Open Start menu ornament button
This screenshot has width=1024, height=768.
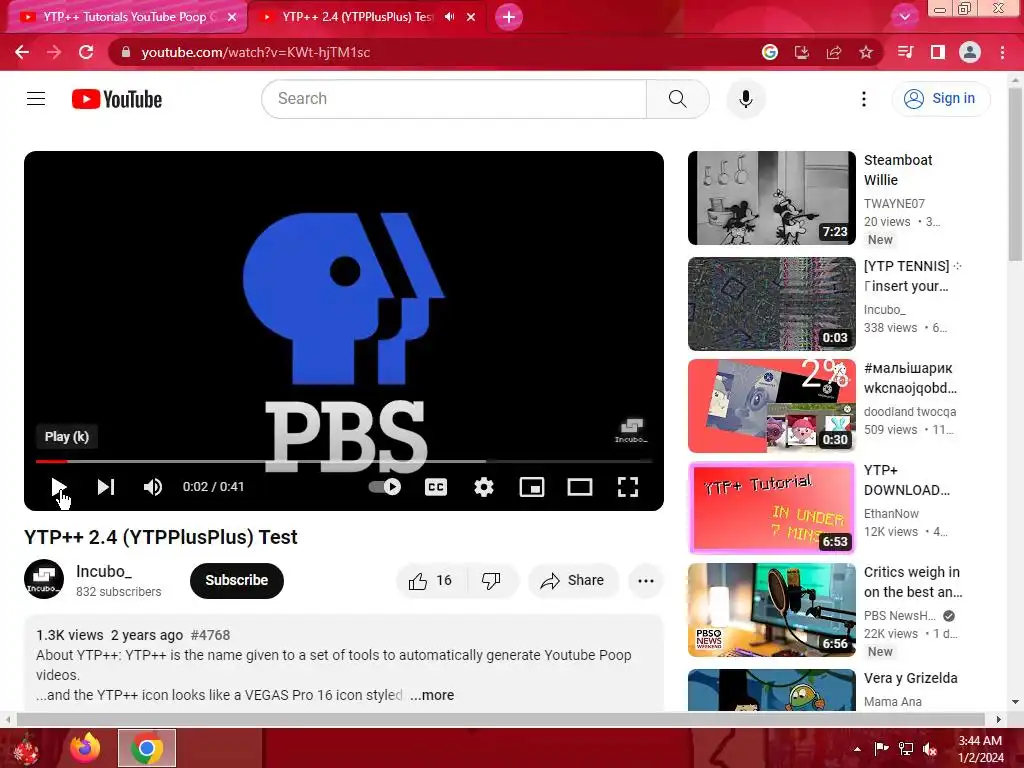(26, 748)
